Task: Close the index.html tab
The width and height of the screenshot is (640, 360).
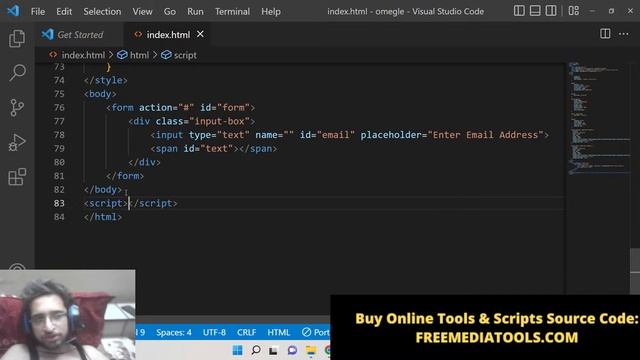Action: coord(200,34)
